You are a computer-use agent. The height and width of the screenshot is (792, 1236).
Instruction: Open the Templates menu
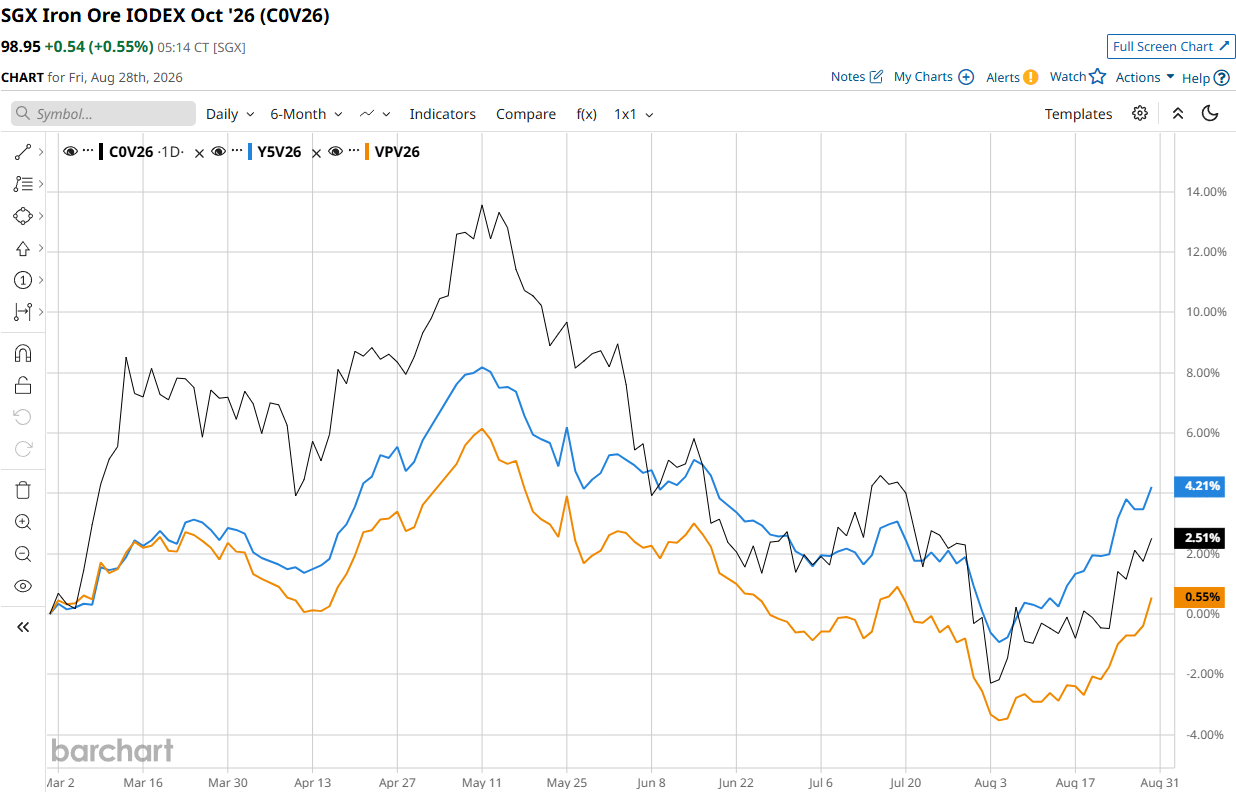point(1078,114)
